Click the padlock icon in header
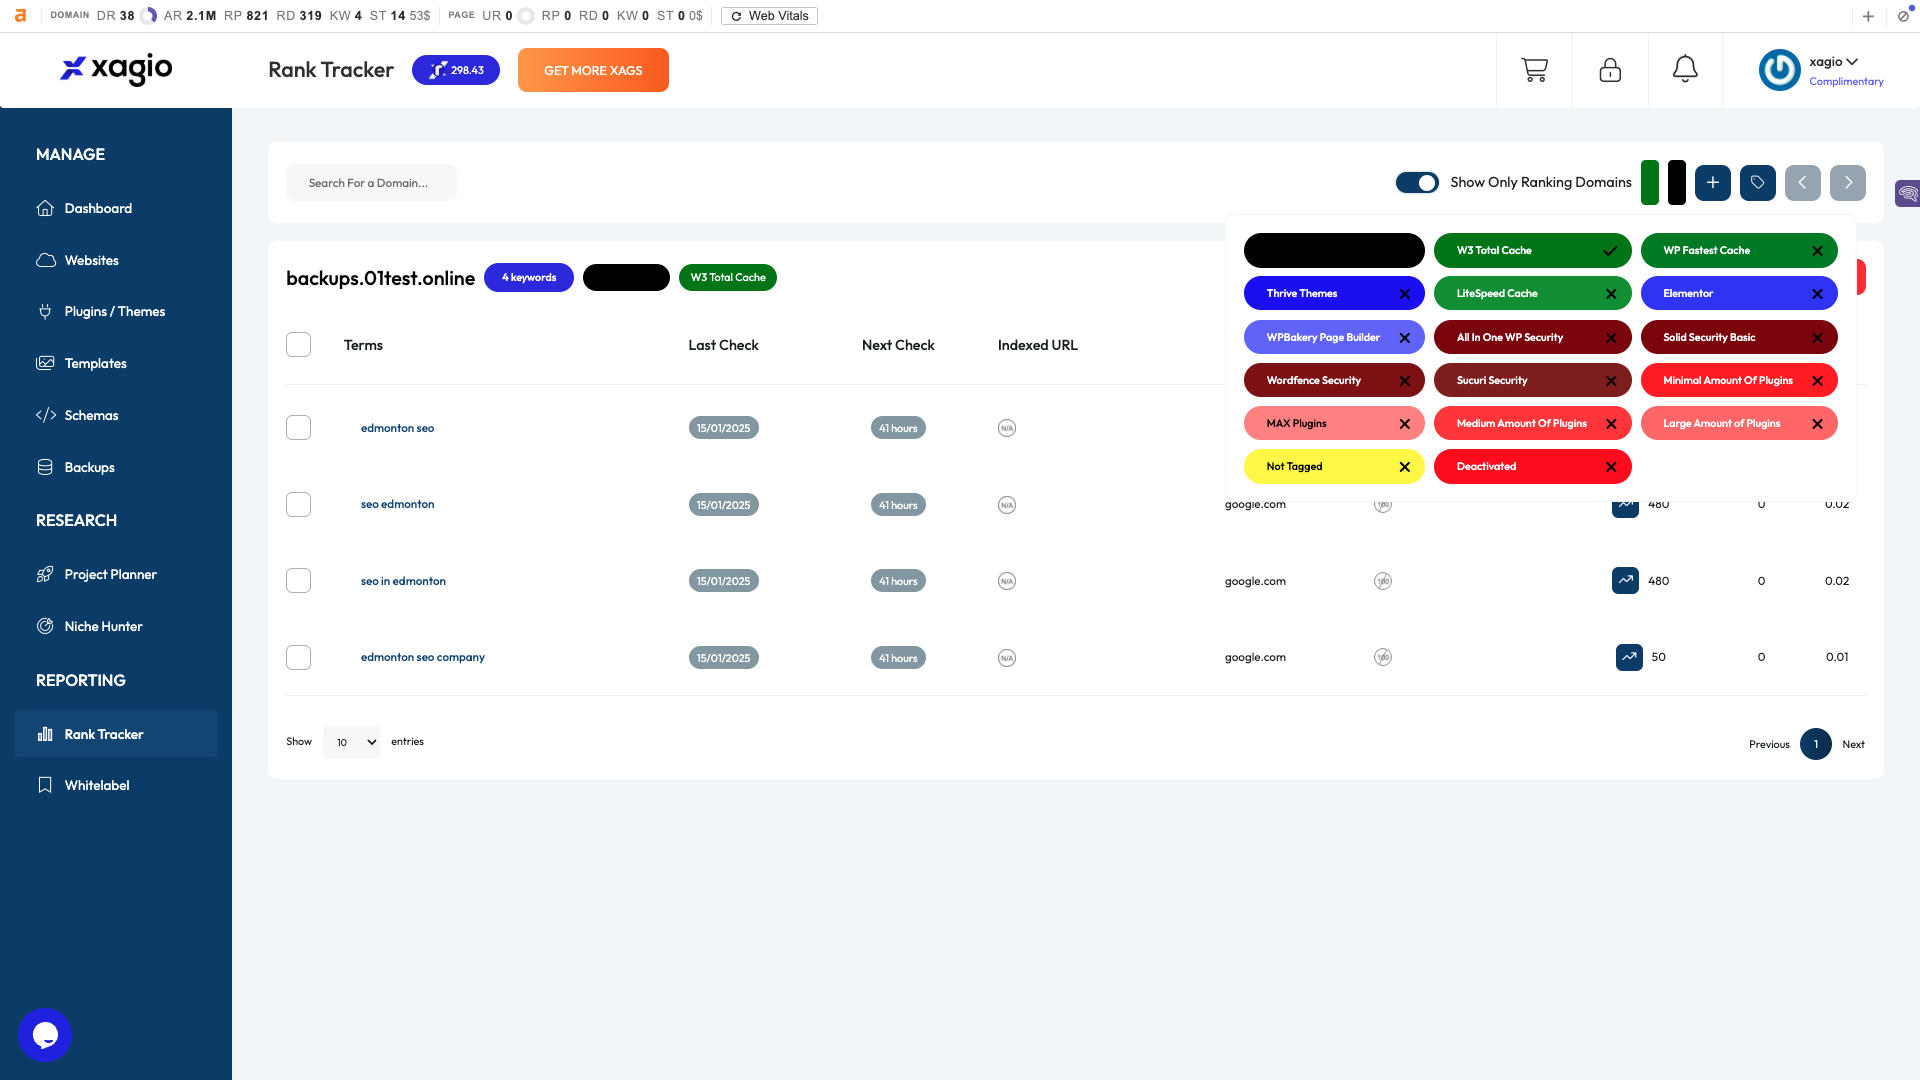 pyautogui.click(x=1610, y=70)
